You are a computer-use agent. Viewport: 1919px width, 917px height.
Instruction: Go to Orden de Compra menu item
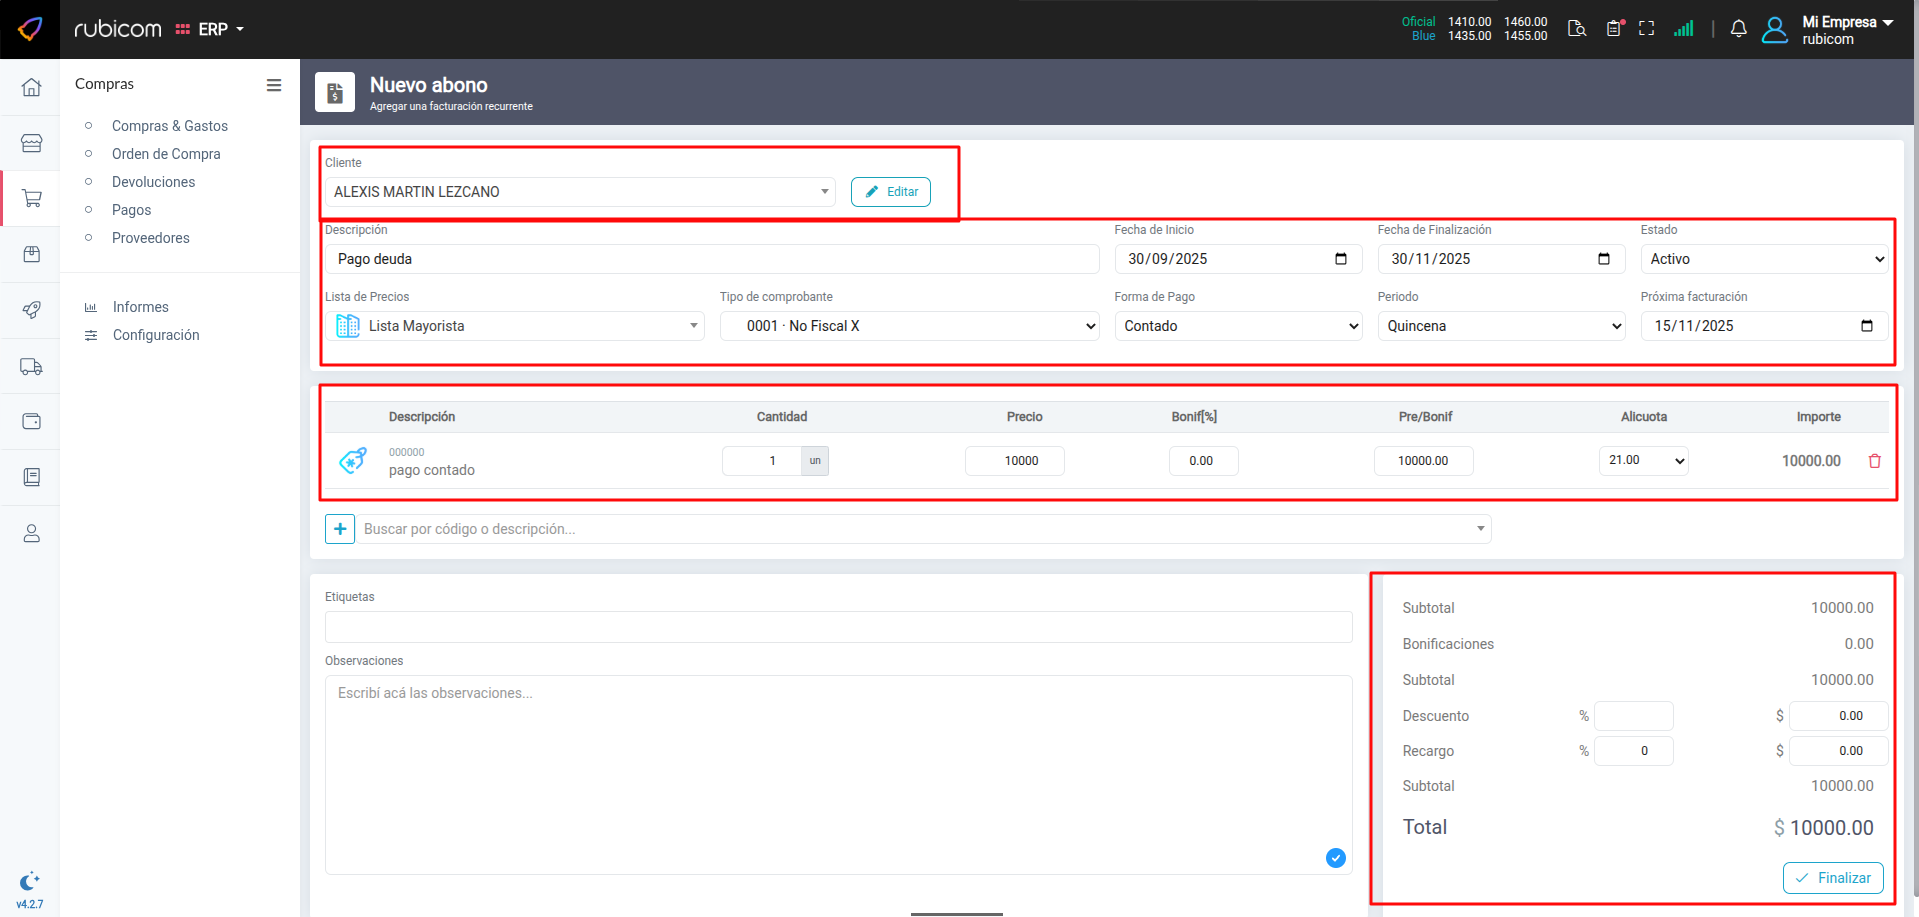point(166,154)
